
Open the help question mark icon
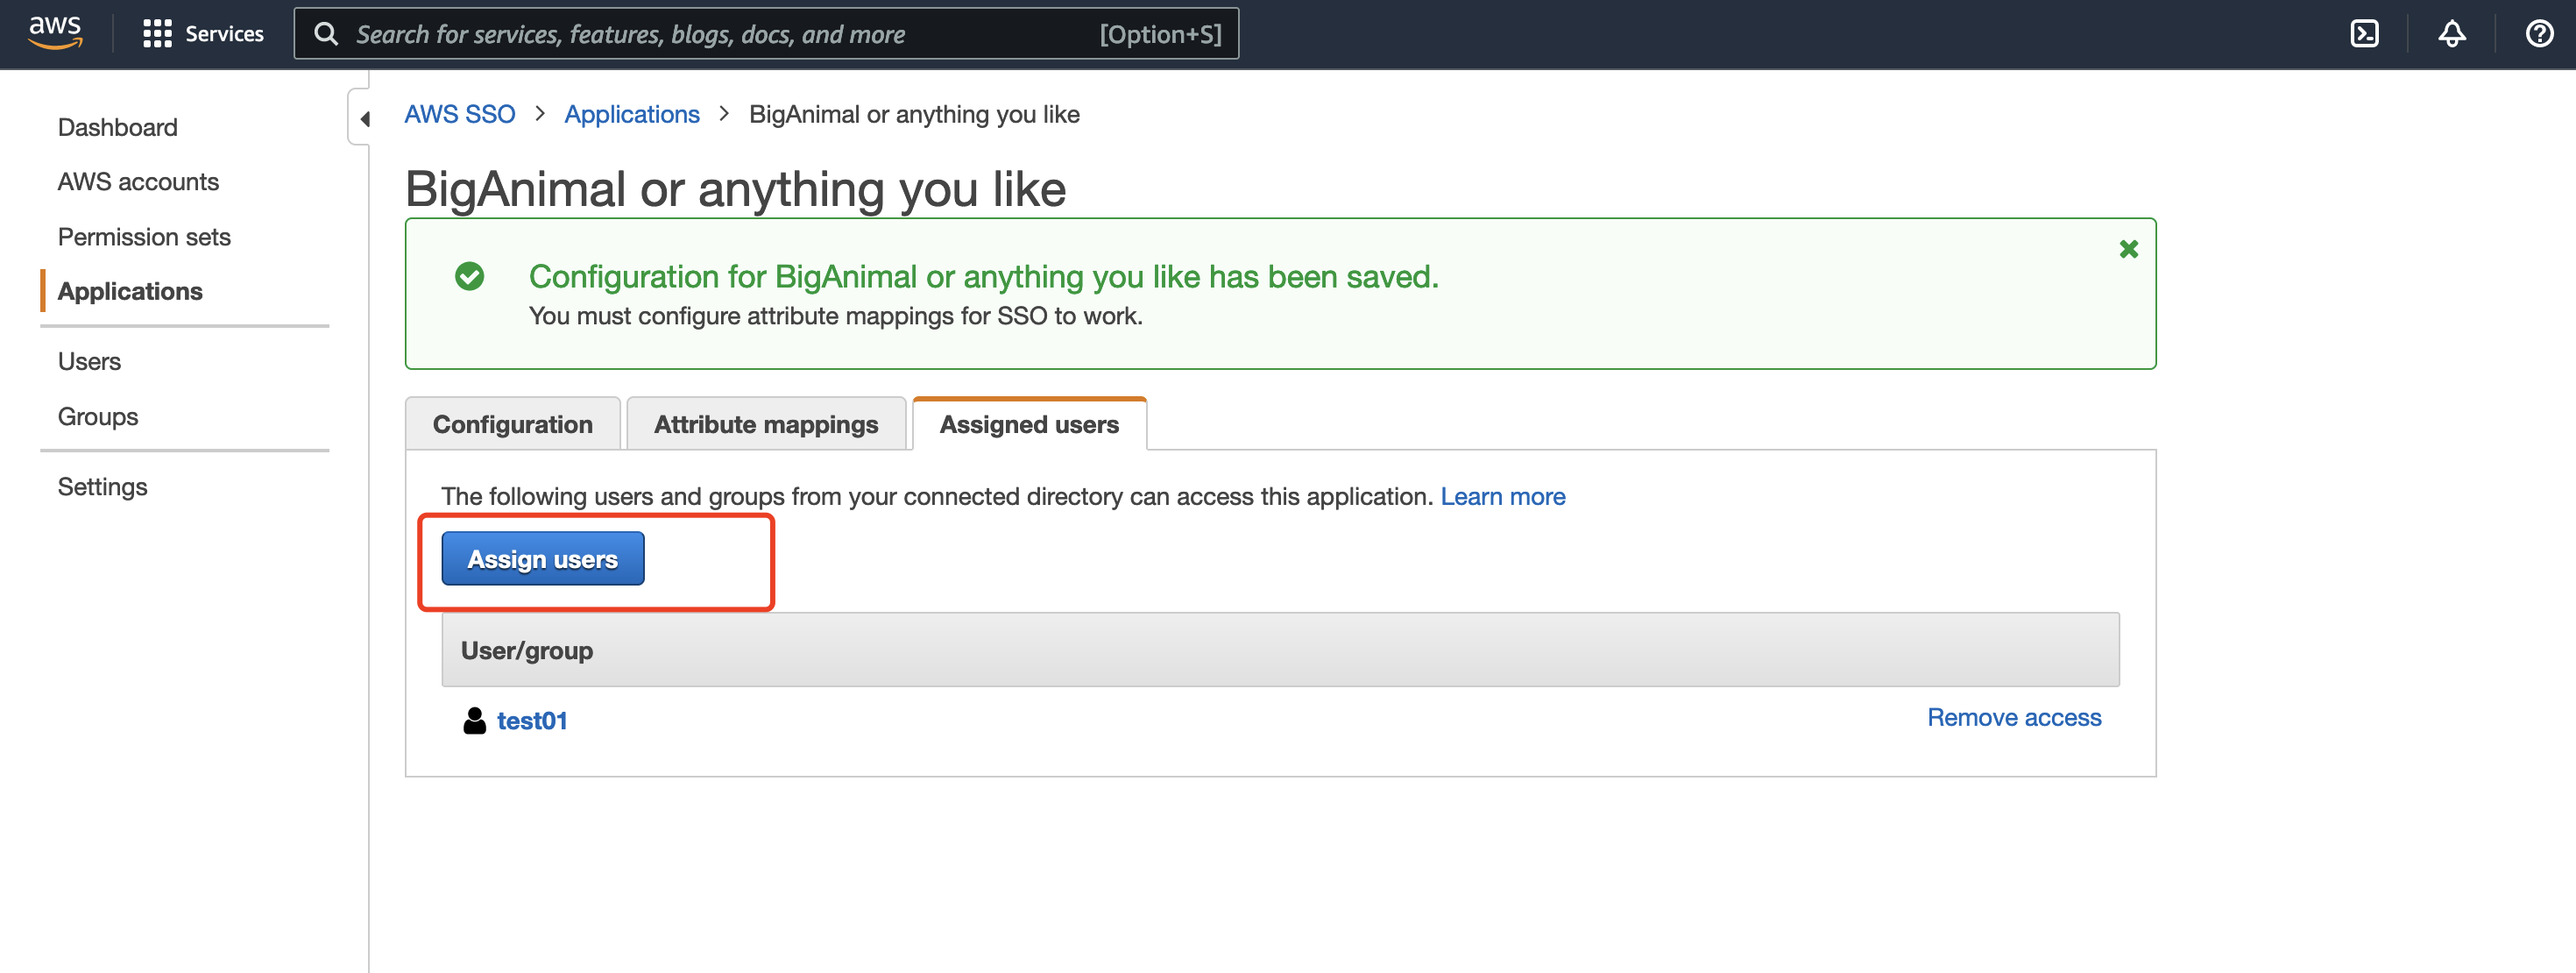click(2539, 34)
